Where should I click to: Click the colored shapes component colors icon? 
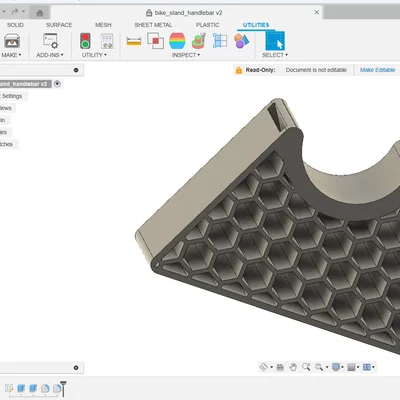[x=242, y=41]
